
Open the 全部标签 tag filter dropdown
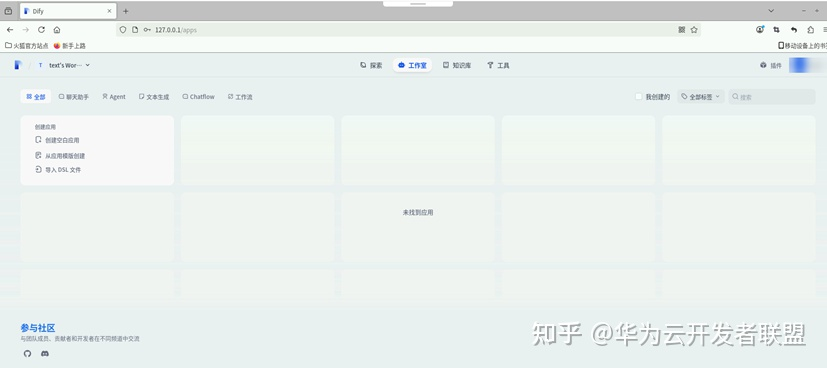700,96
